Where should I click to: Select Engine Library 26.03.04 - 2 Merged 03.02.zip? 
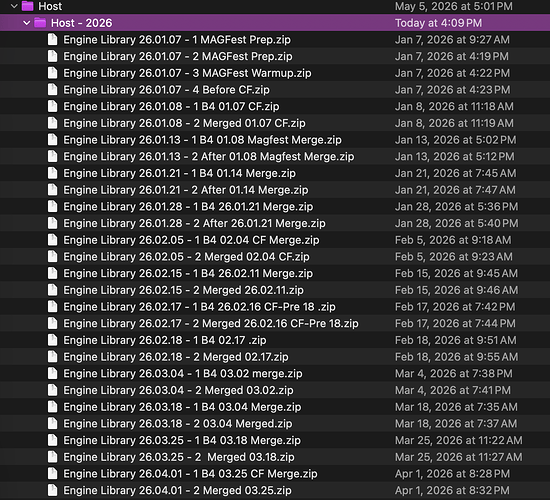[178, 390]
